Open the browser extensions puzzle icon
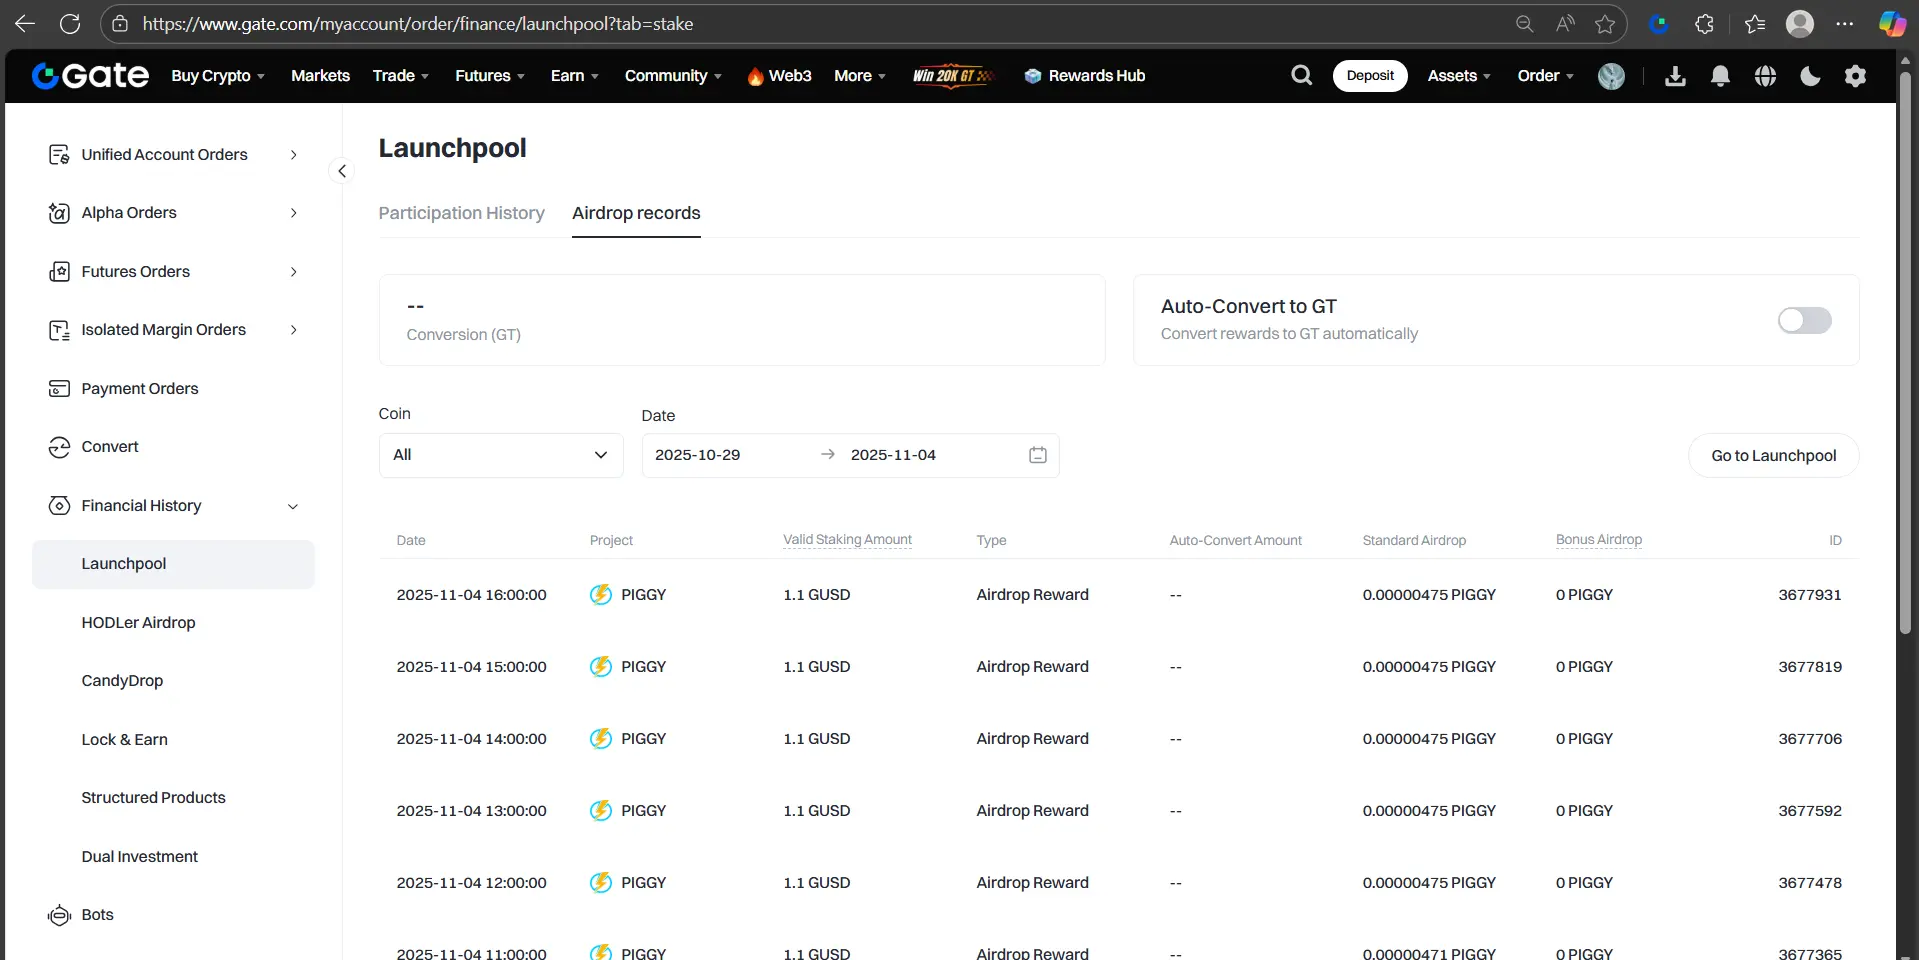The image size is (1919, 960). click(x=1705, y=24)
